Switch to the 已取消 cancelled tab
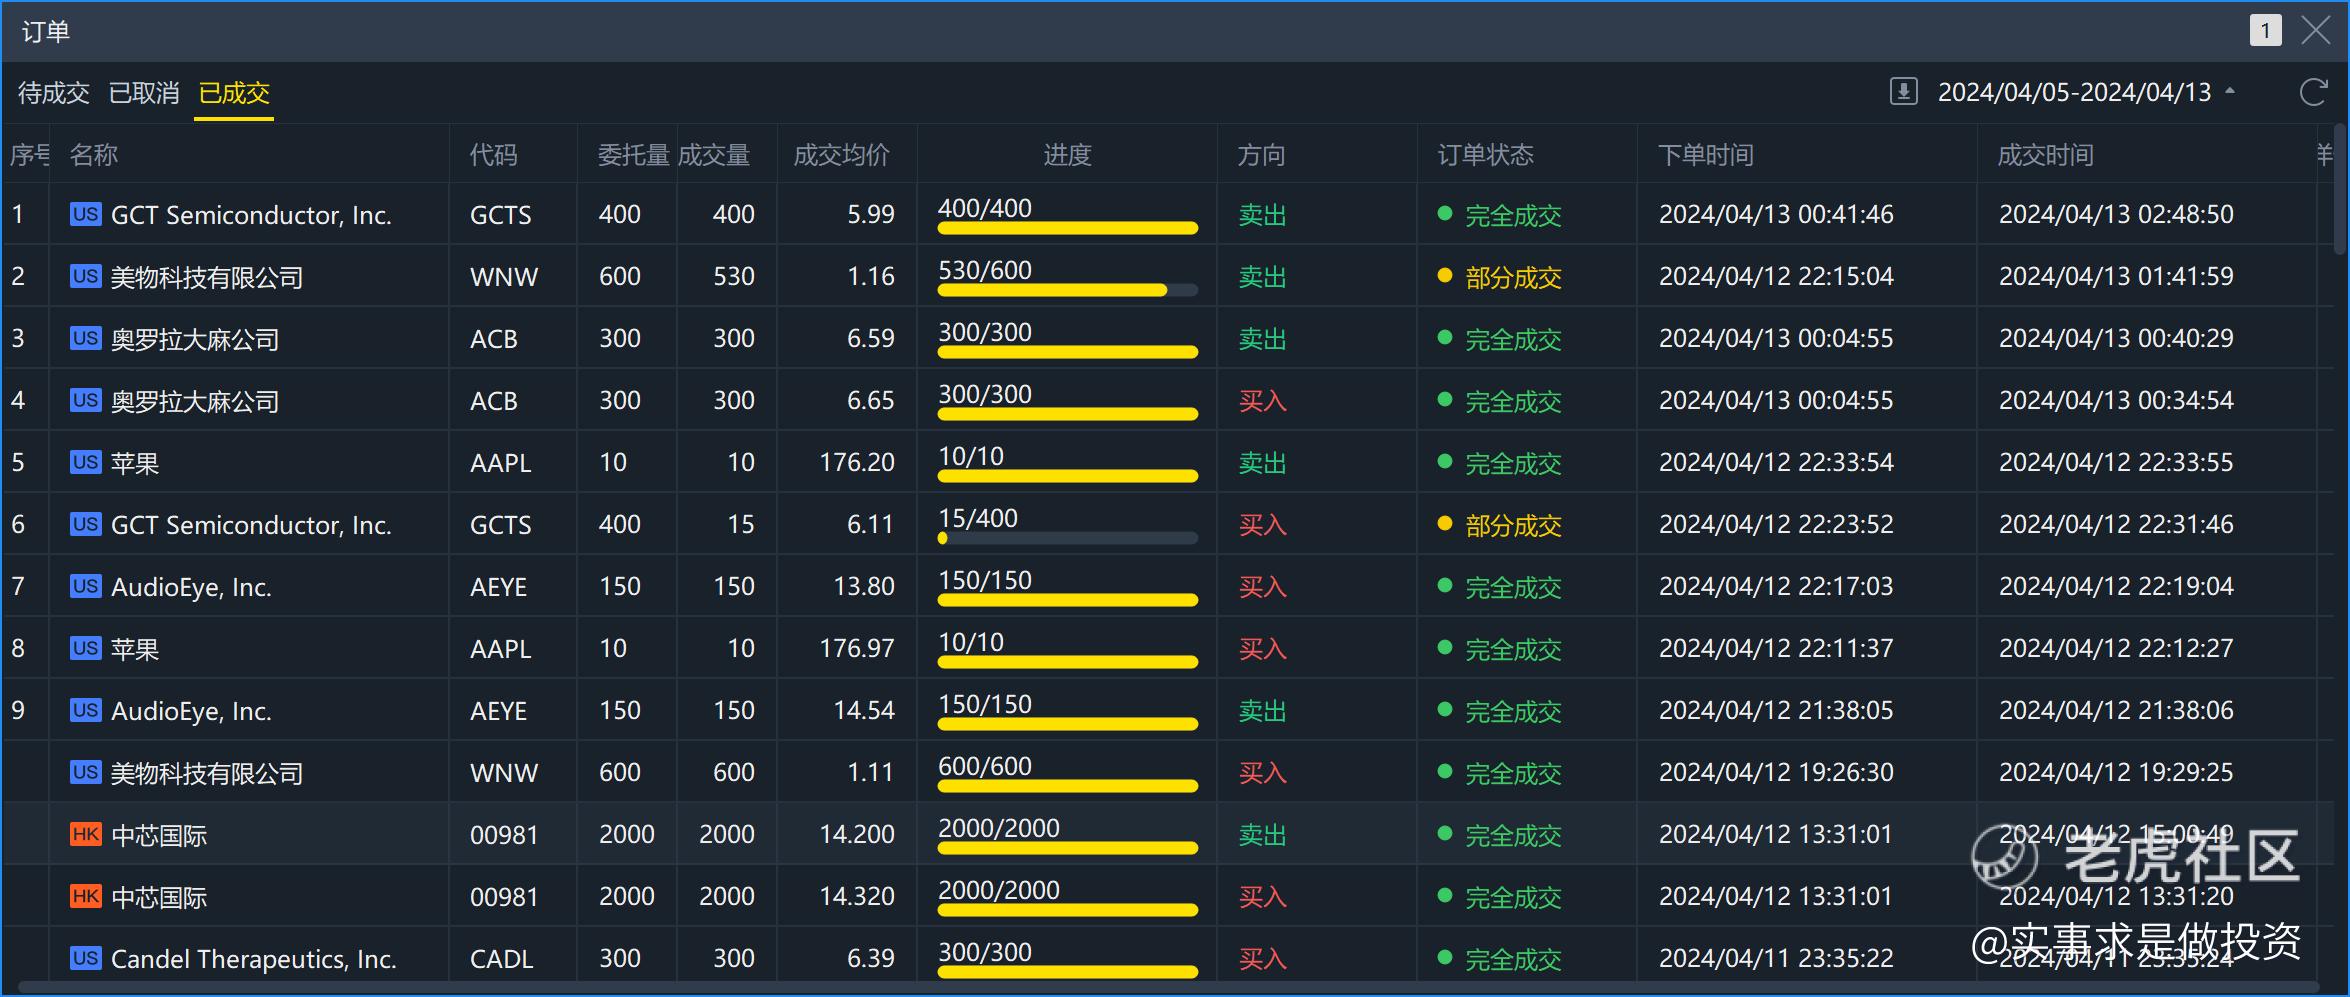2350x997 pixels. click(144, 93)
